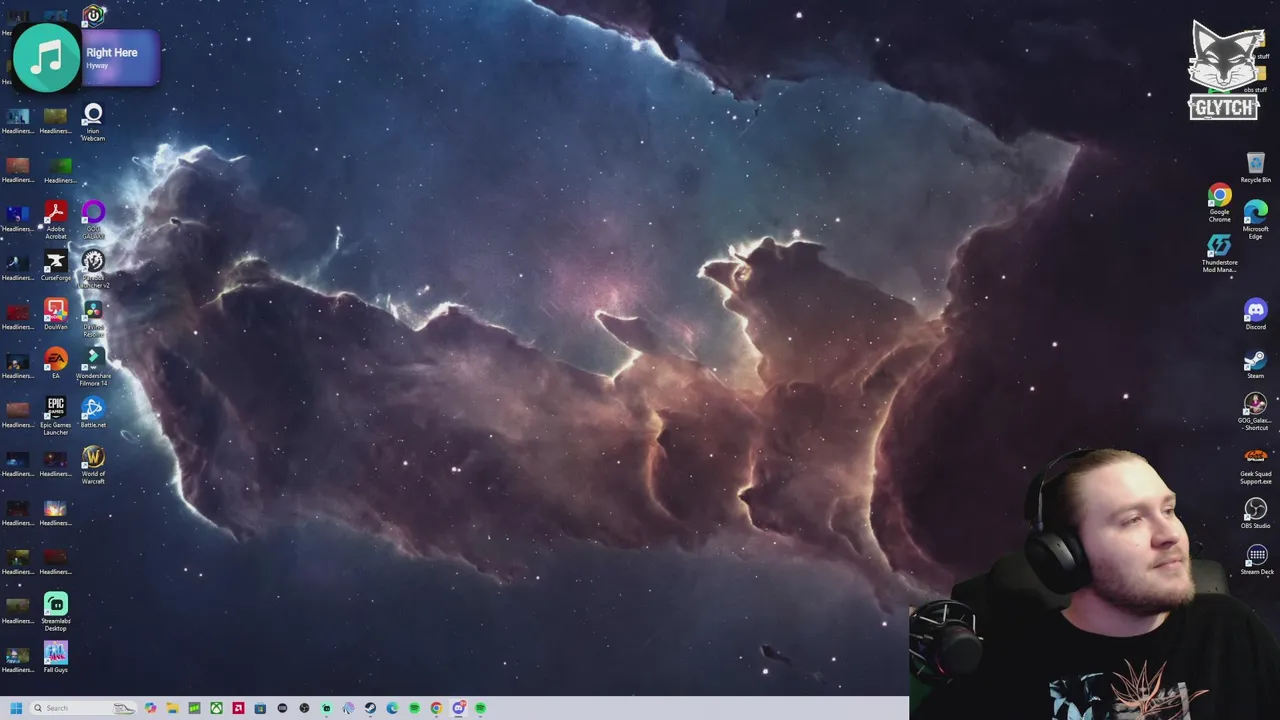Open File Explorer from taskbar

pyautogui.click(x=172, y=708)
